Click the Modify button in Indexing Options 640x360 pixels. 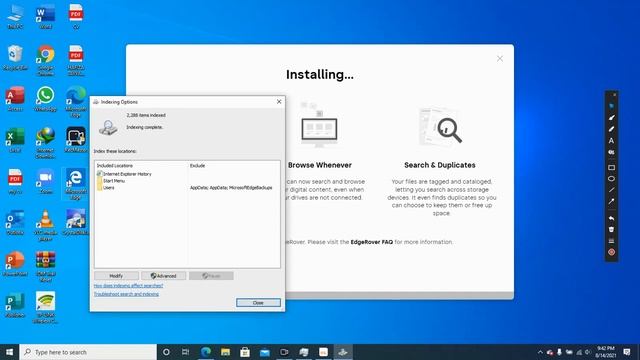(116, 276)
